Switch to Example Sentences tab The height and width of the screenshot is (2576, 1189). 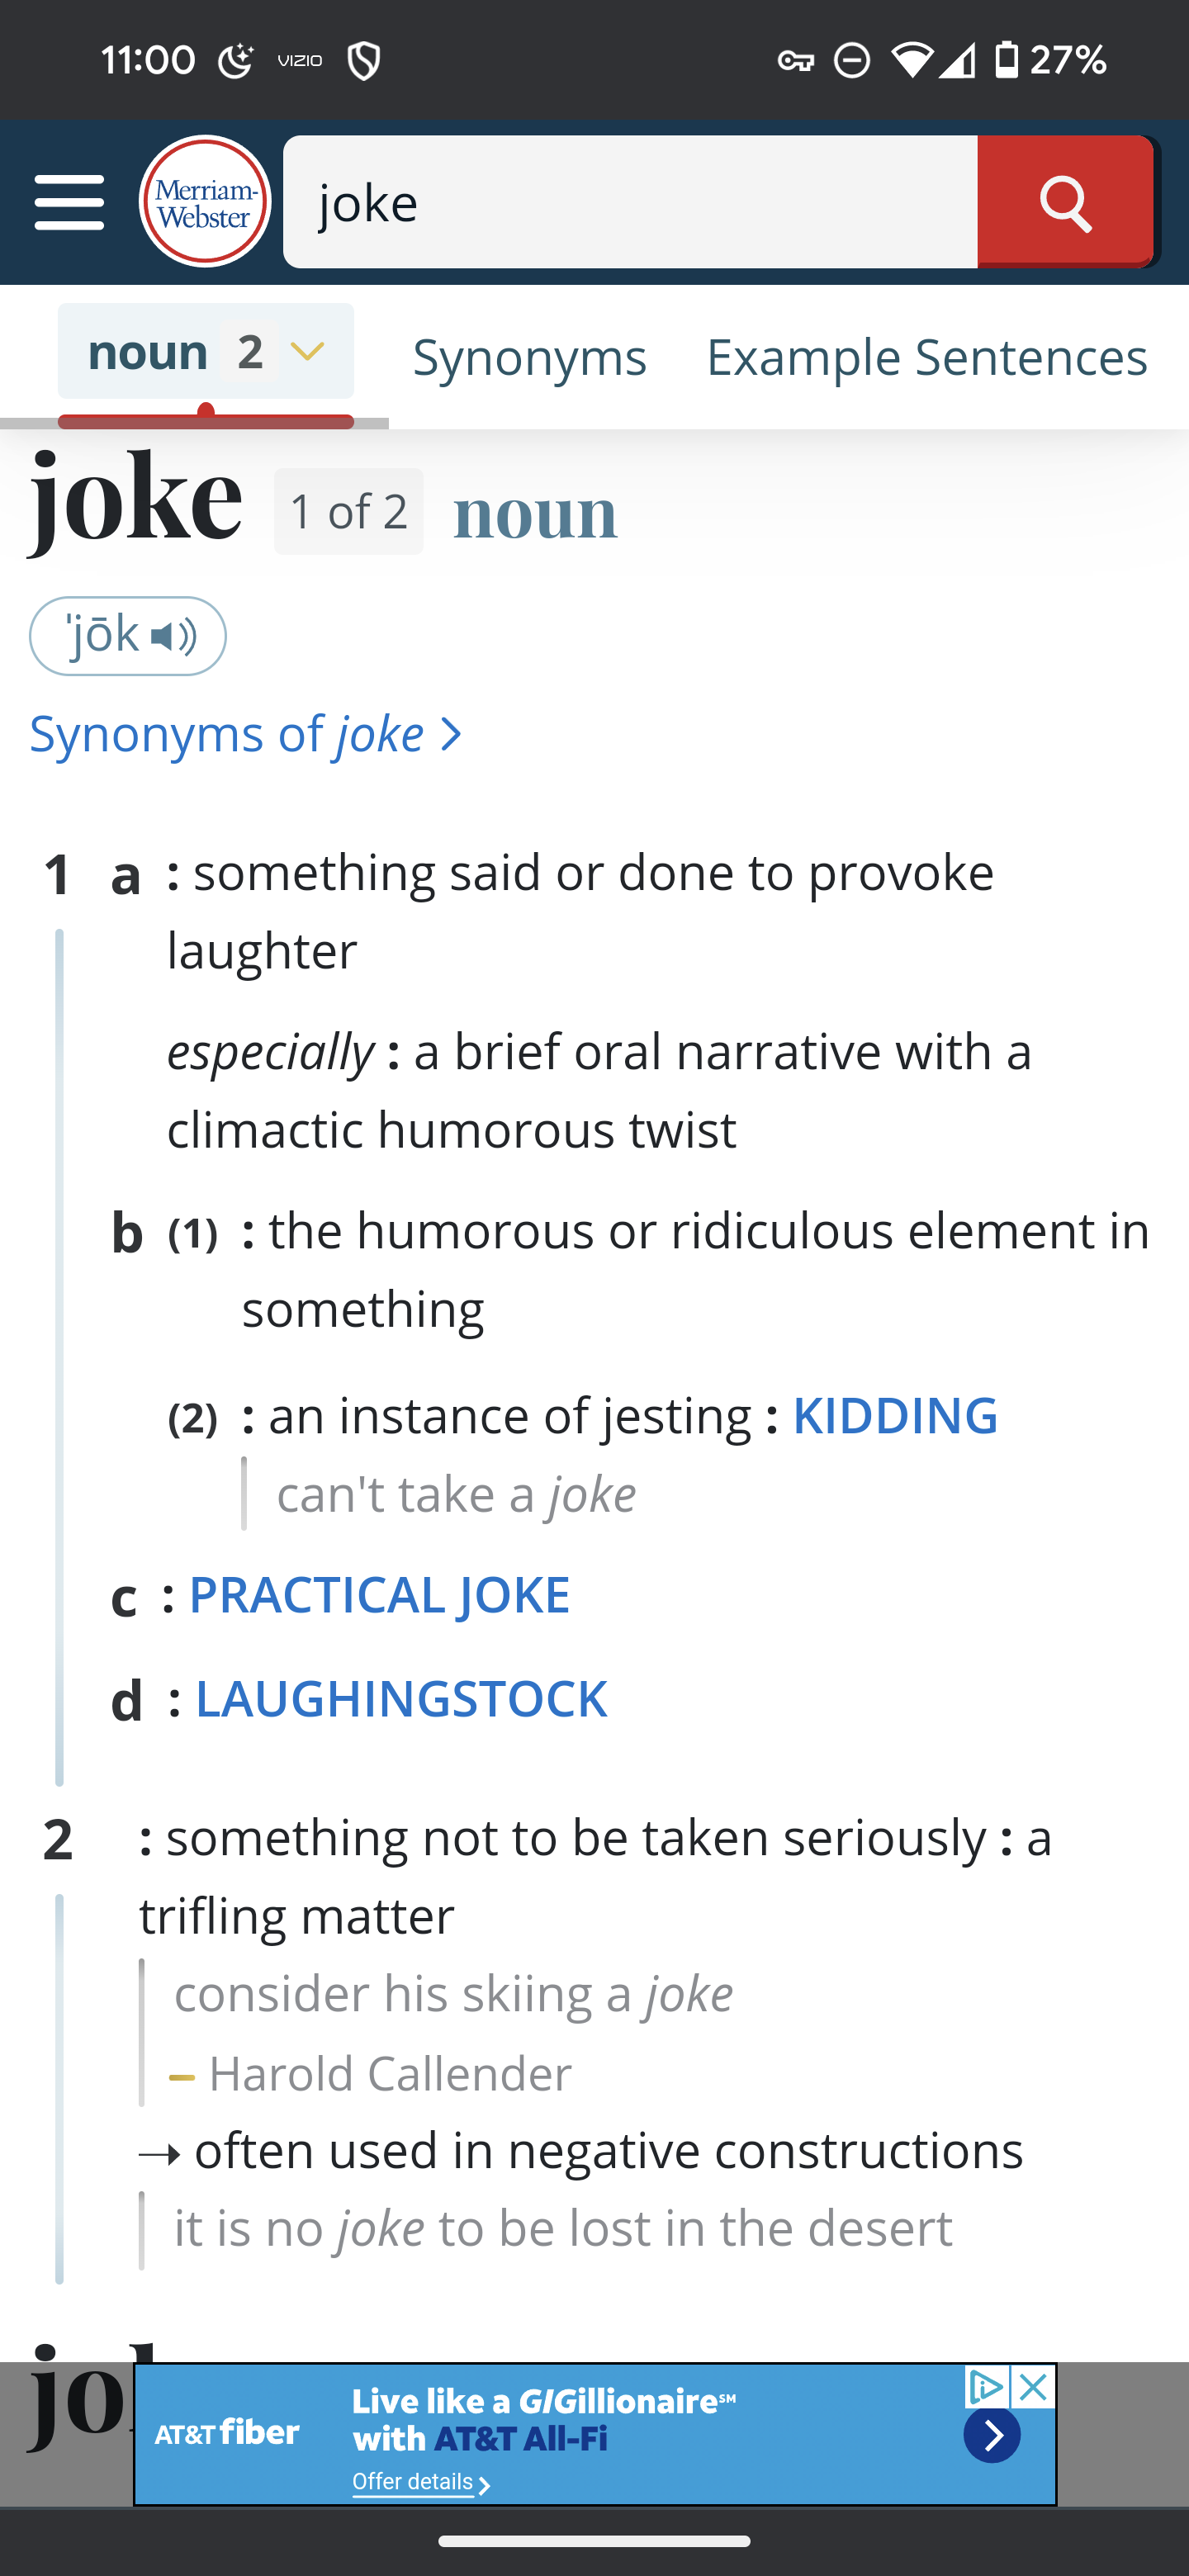[927, 357]
